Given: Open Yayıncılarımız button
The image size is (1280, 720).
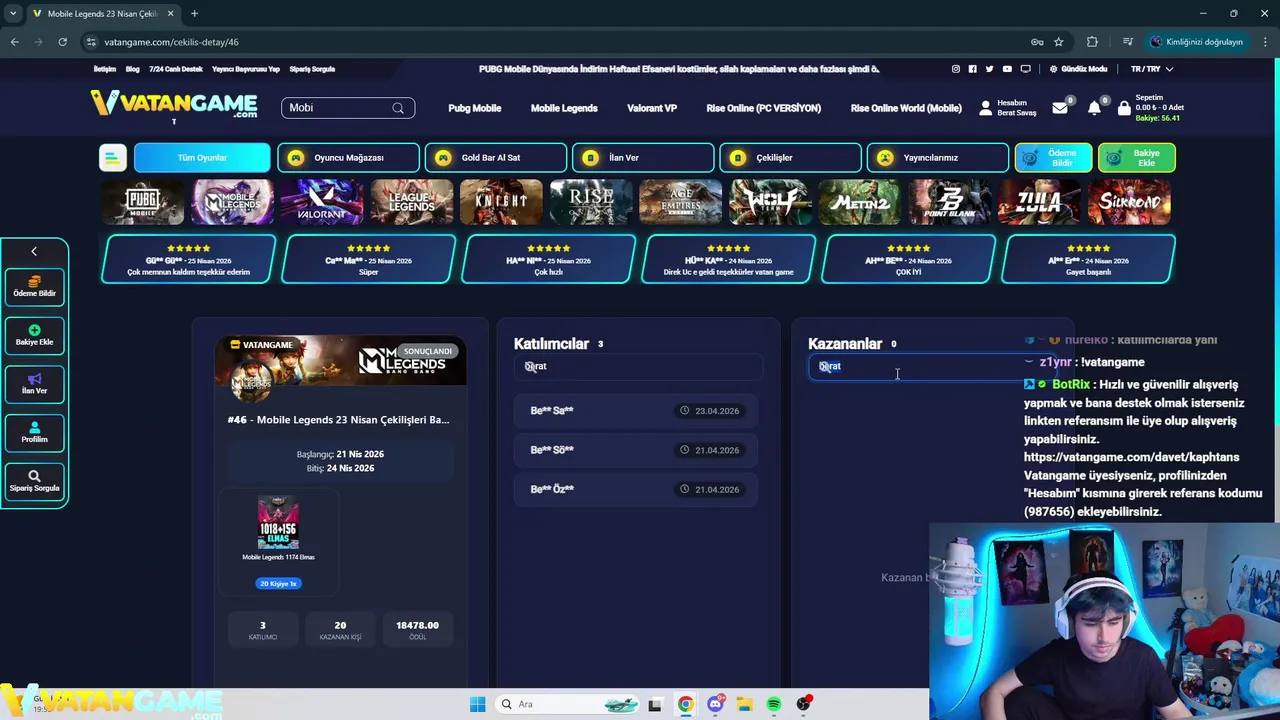Looking at the screenshot, I should pyautogui.click(x=938, y=158).
